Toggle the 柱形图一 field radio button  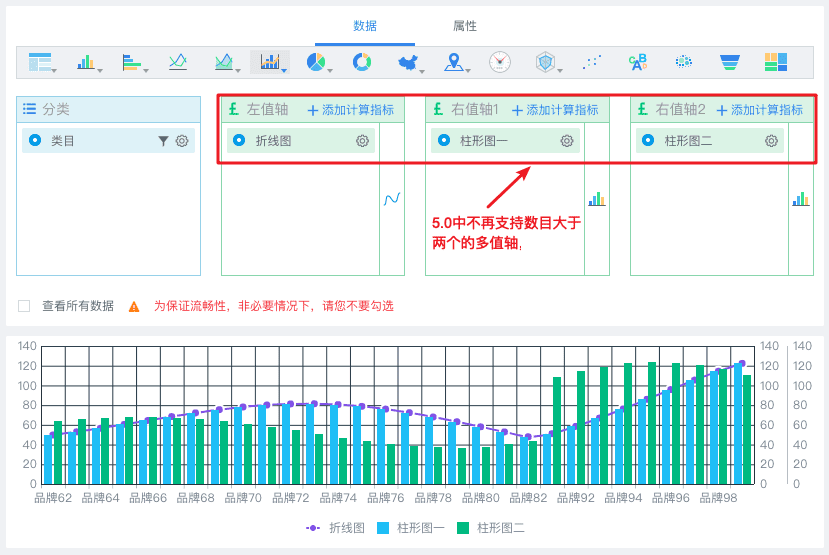coord(444,140)
